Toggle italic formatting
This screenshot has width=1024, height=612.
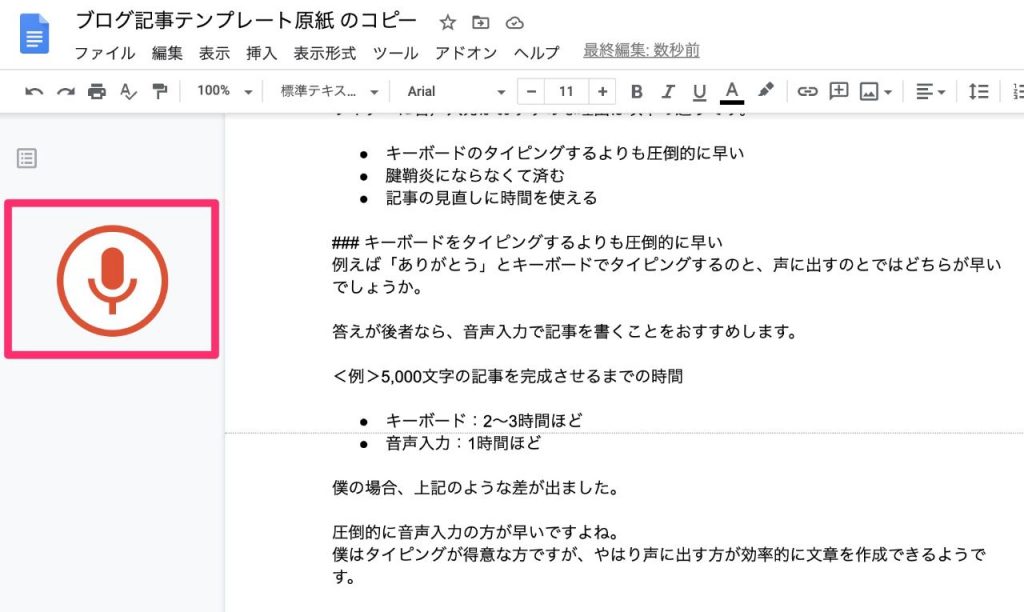tap(668, 92)
